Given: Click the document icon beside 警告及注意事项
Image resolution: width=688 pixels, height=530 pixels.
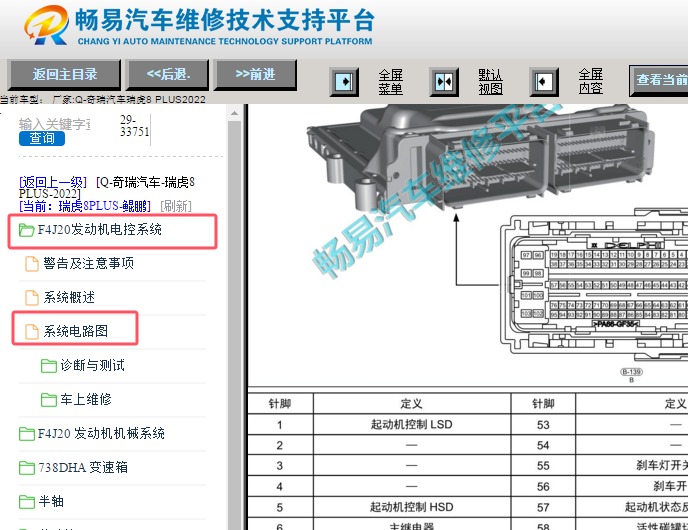Looking at the screenshot, I should pyautogui.click(x=32, y=264).
